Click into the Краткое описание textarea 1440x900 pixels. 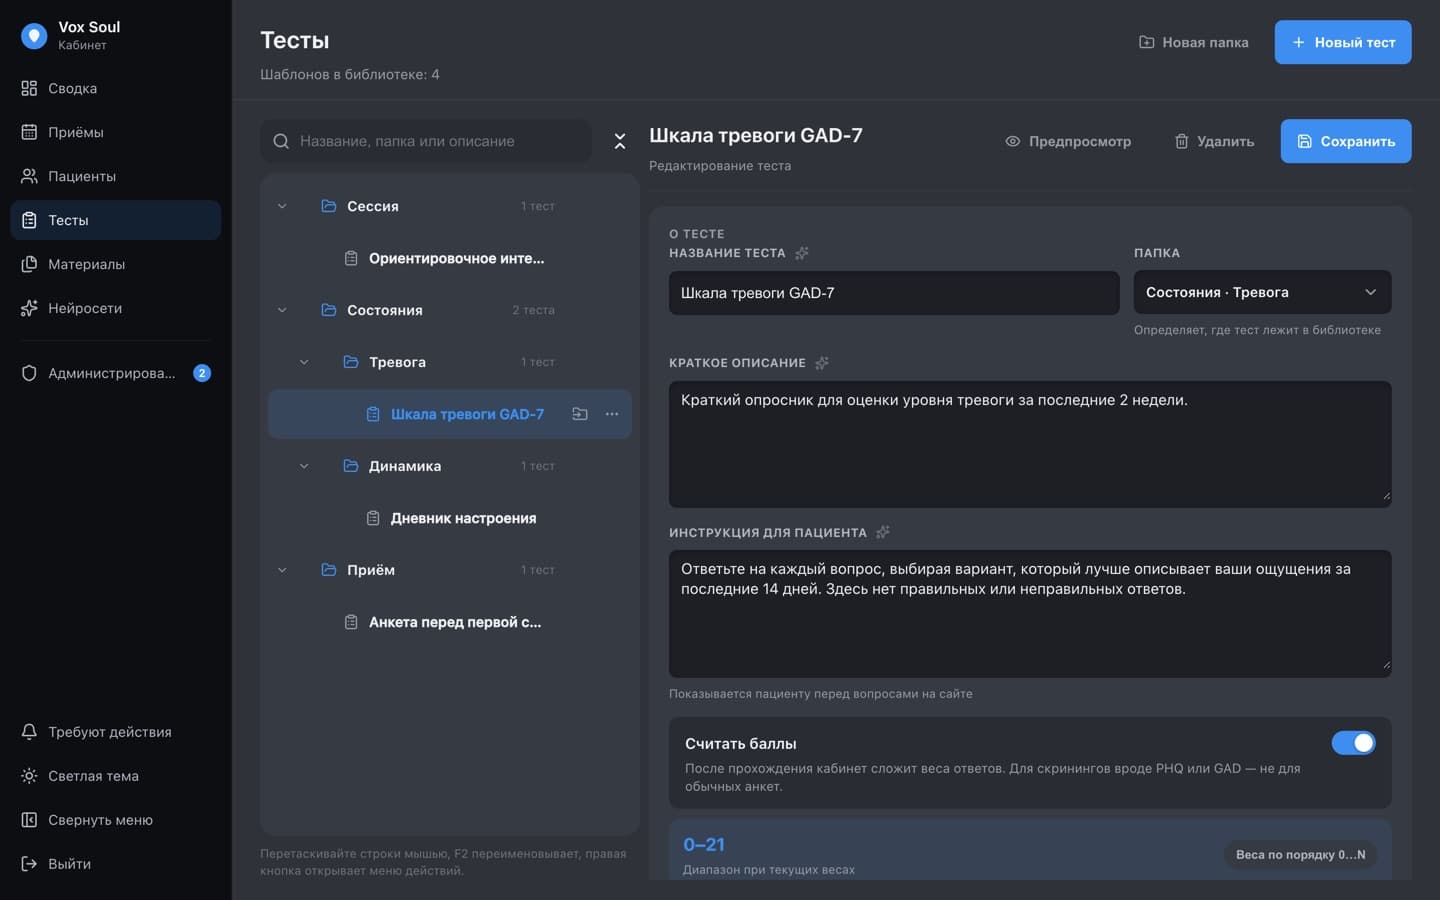1030,444
